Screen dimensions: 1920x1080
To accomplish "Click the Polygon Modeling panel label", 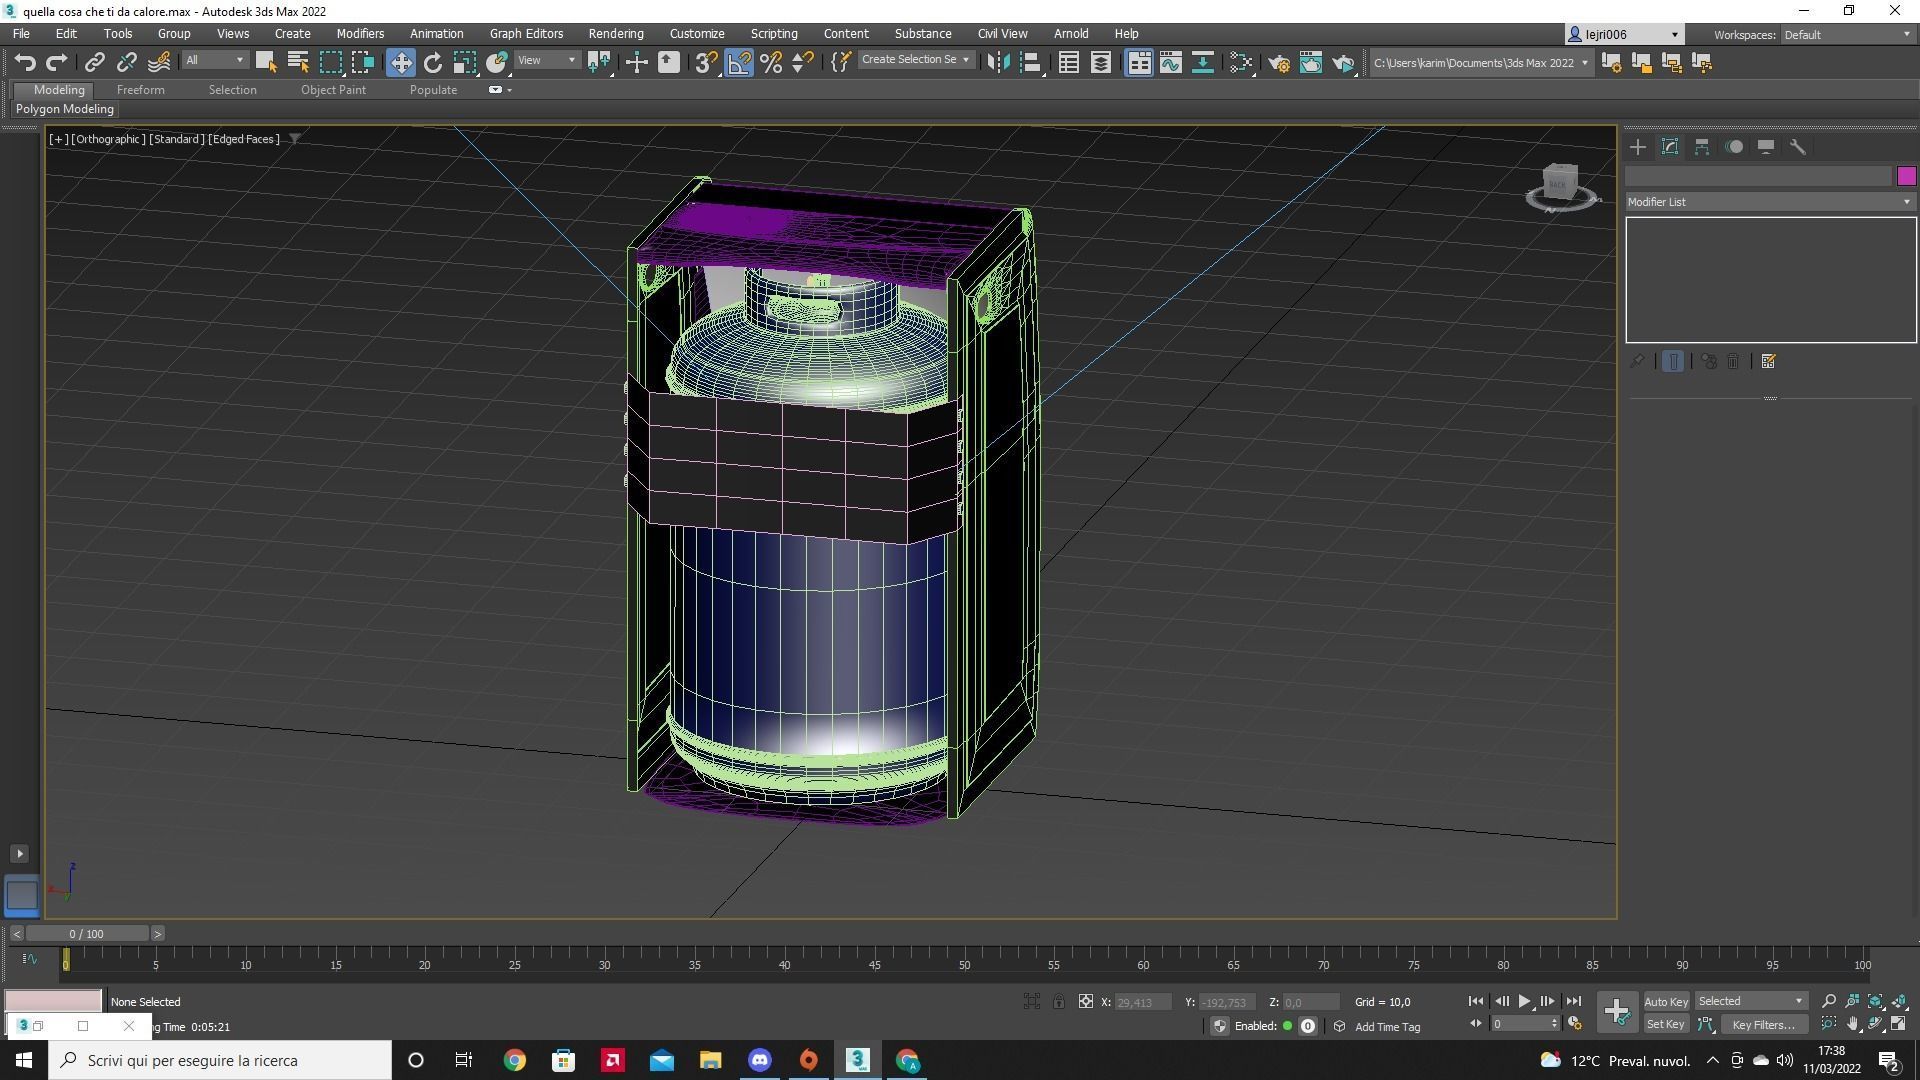I will [x=65, y=109].
